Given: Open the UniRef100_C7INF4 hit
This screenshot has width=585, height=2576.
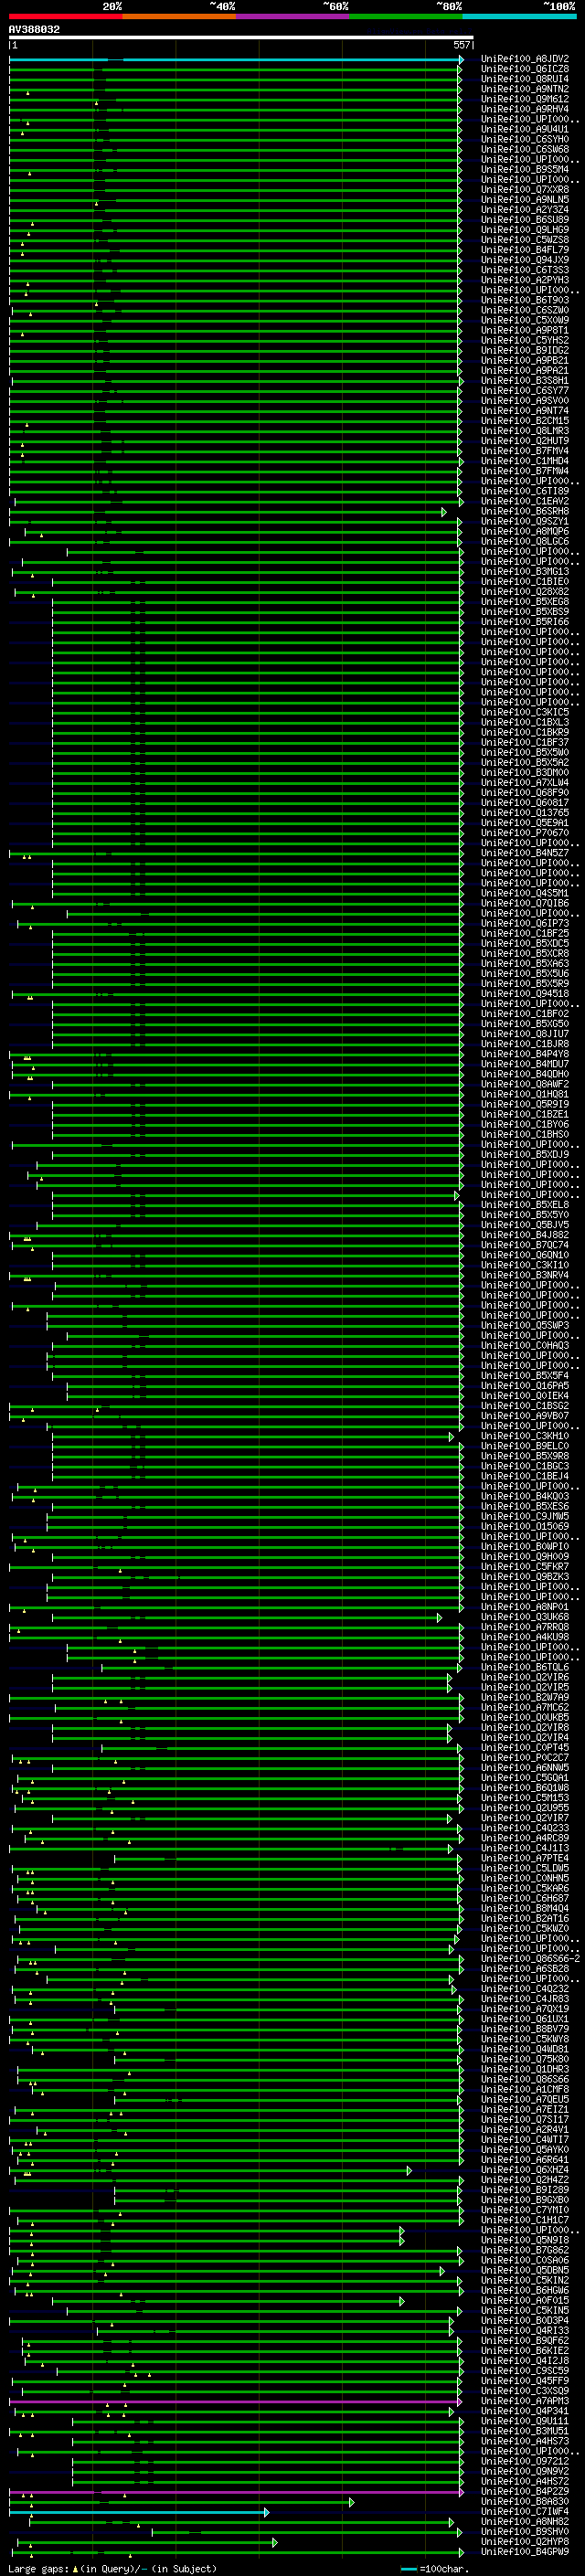Looking at the screenshot, I should tap(525, 2511).
